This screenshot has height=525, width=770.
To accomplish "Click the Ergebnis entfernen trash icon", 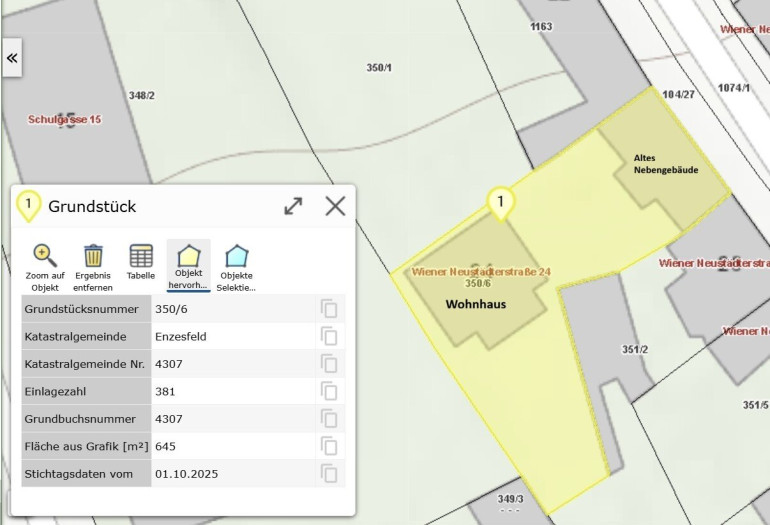I will tap(93, 257).
